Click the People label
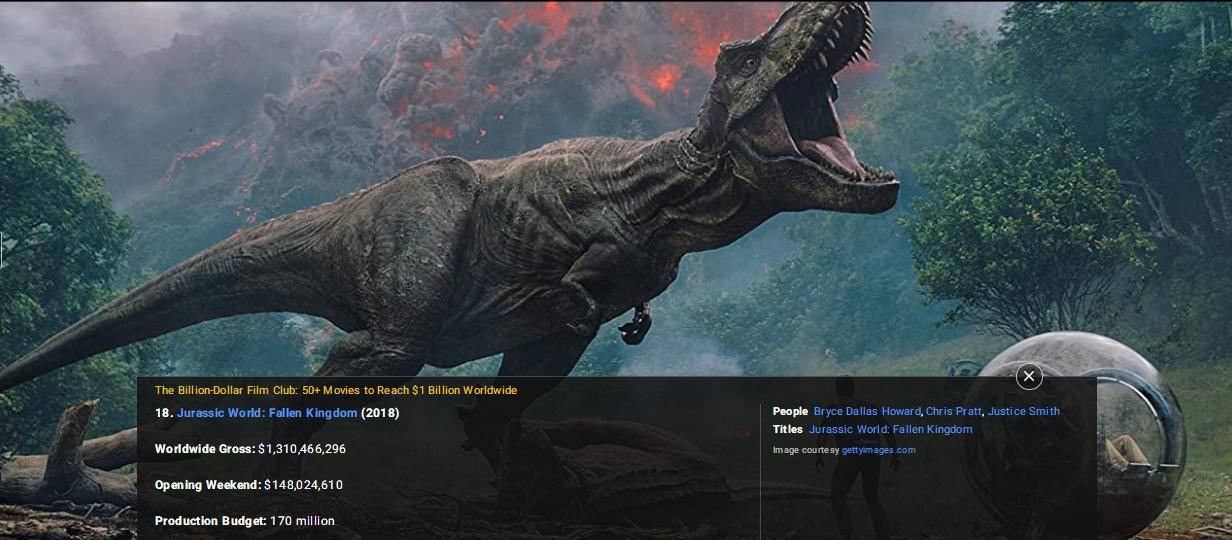This screenshot has width=1232, height=540. click(x=790, y=411)
